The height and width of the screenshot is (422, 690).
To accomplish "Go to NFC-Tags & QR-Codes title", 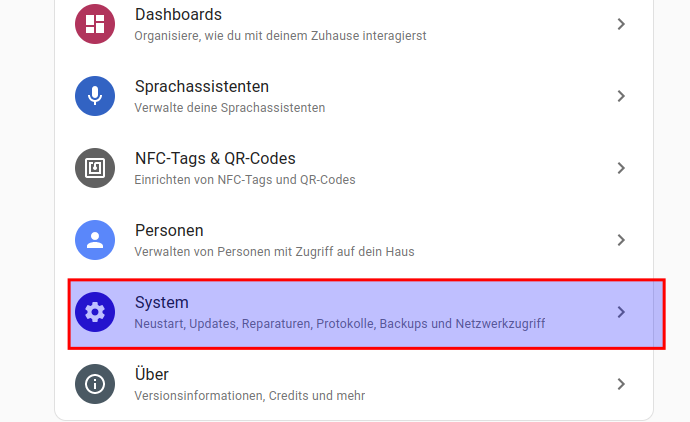I will pyautogui.click(x=215, y=159).
